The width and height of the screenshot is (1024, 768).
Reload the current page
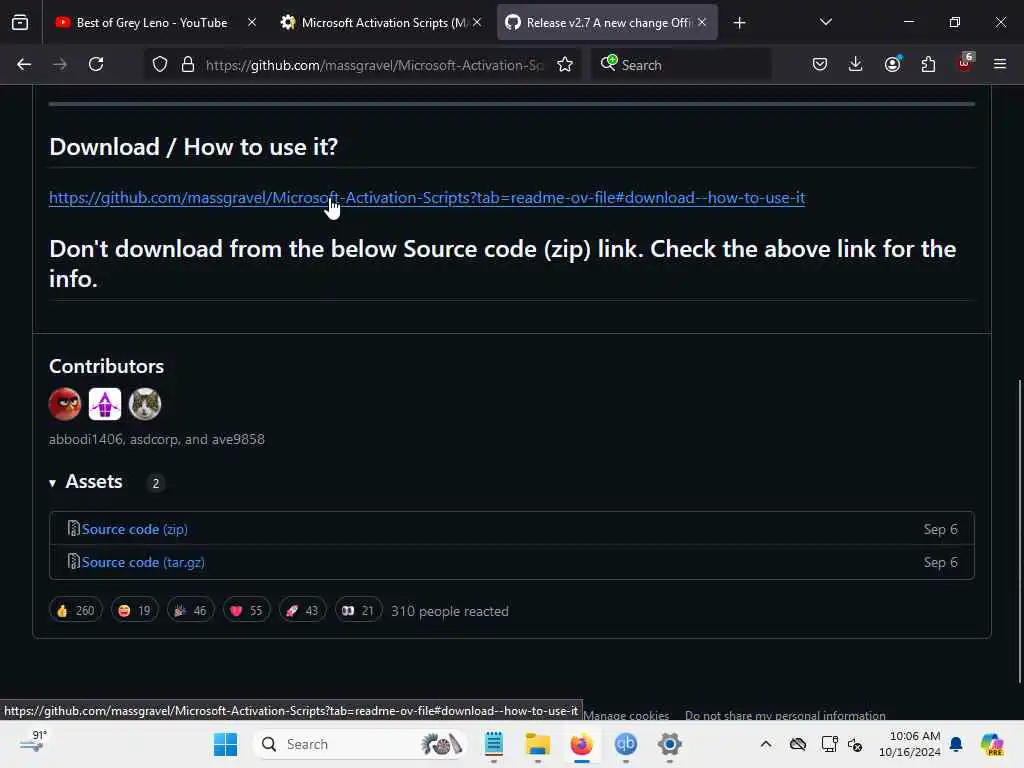pos(96,65)
